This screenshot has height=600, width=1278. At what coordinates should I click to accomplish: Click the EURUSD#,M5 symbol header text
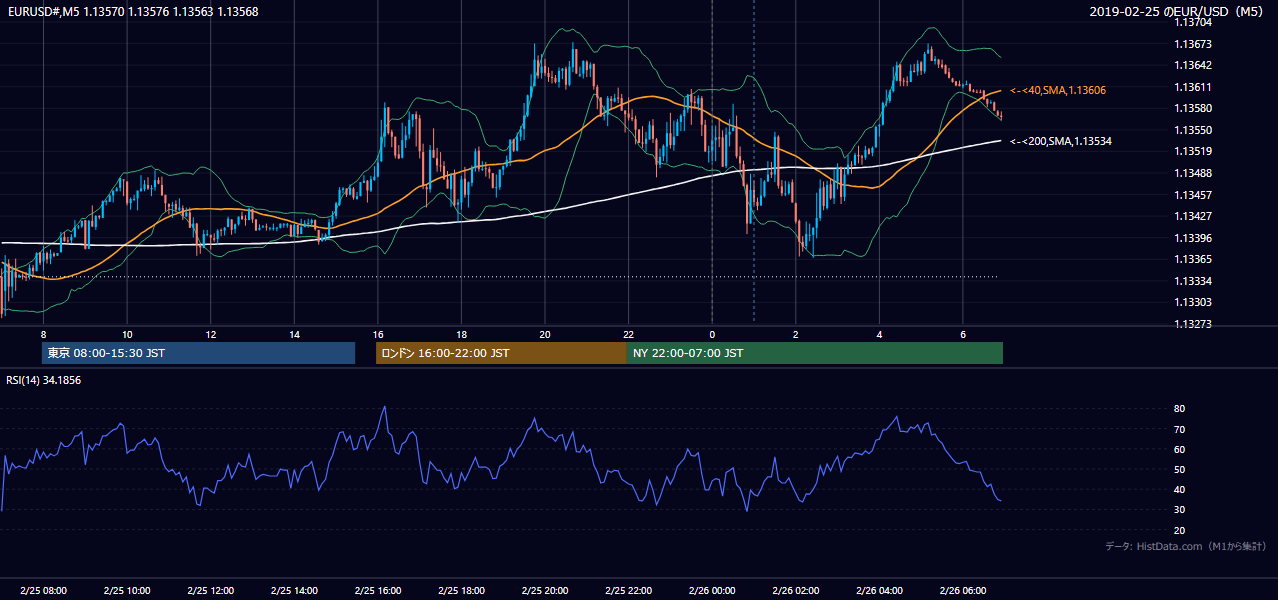[43, 12]
